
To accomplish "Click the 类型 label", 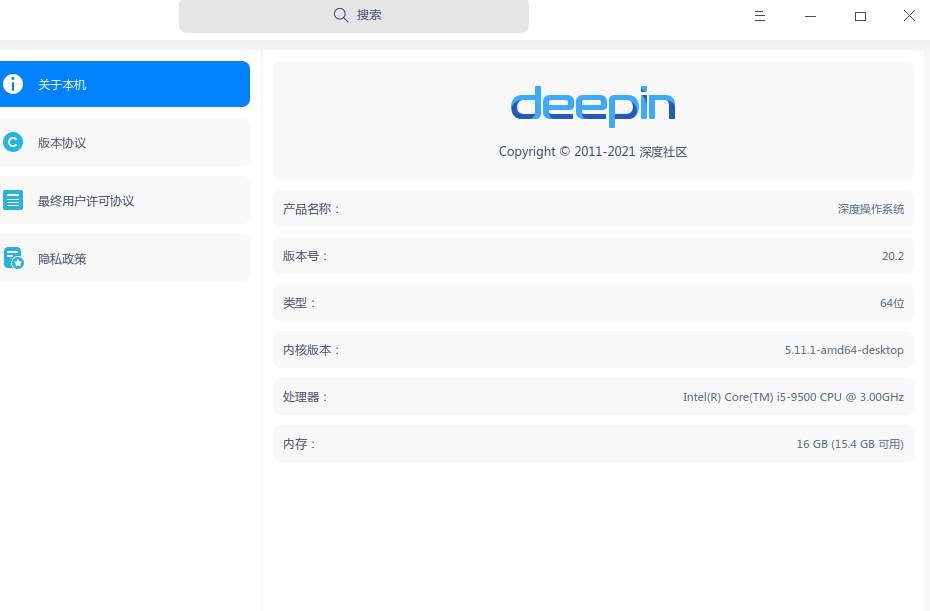I will [300, 303].
